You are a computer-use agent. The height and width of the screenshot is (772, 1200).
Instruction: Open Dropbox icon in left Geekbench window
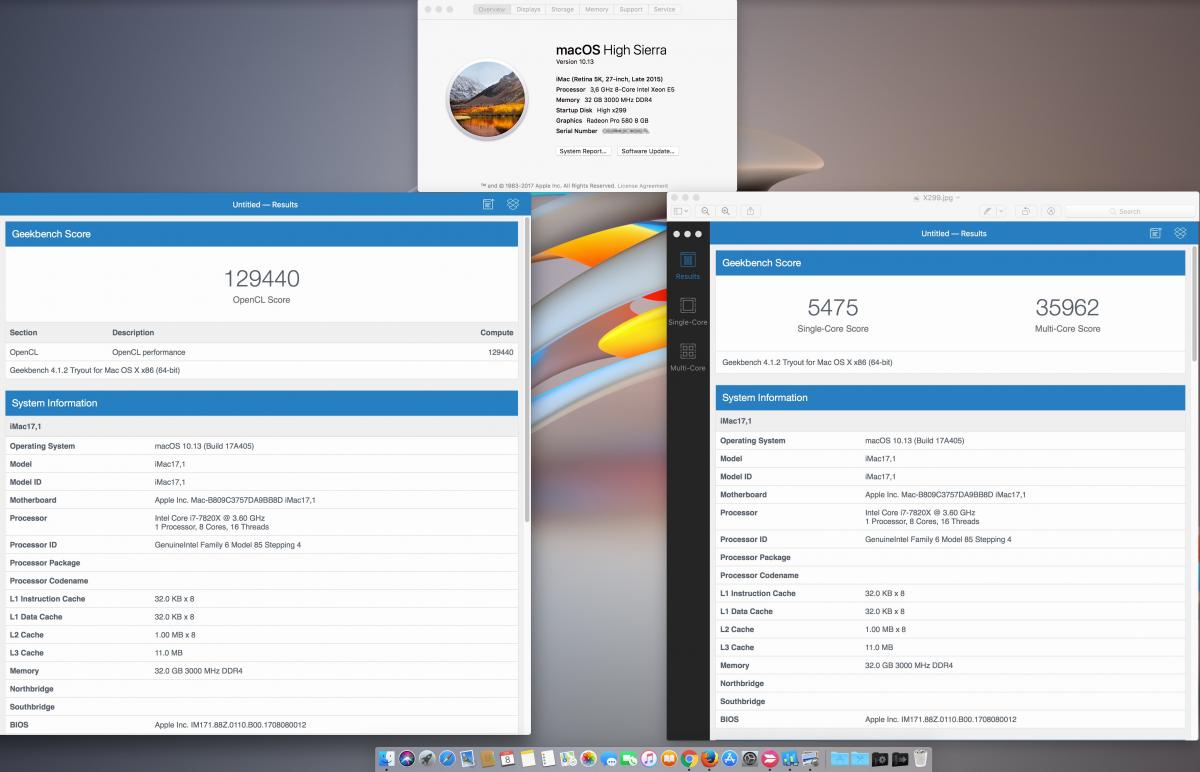[513, 204]
